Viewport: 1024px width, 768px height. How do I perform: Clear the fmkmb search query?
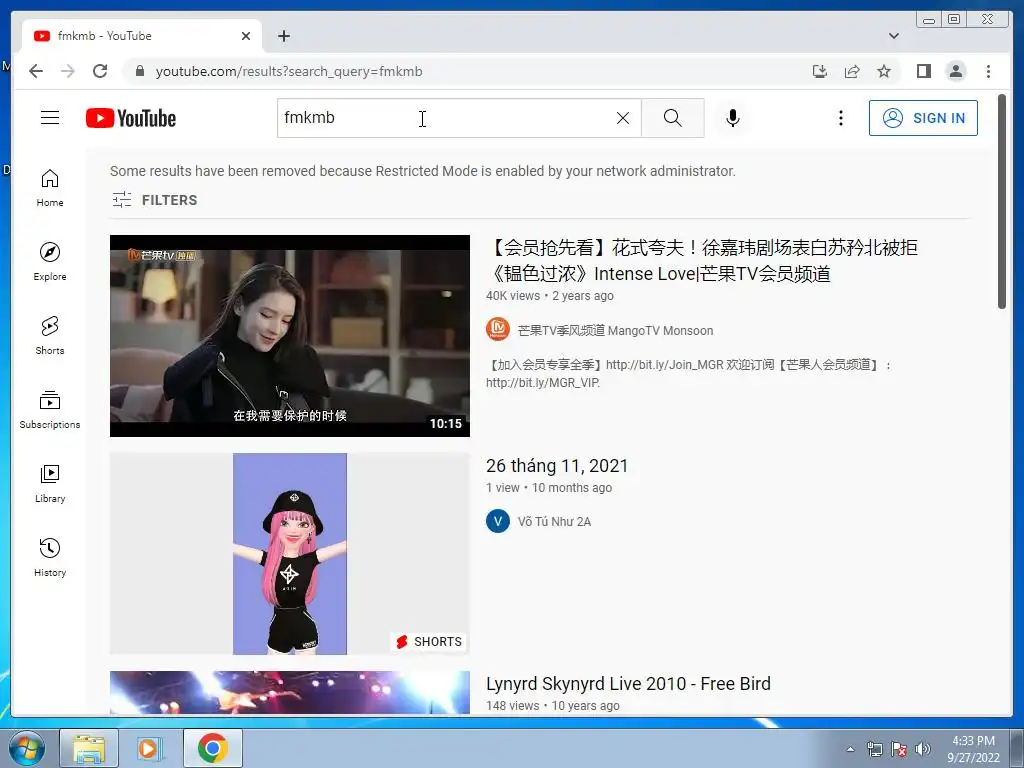point(623,118)
